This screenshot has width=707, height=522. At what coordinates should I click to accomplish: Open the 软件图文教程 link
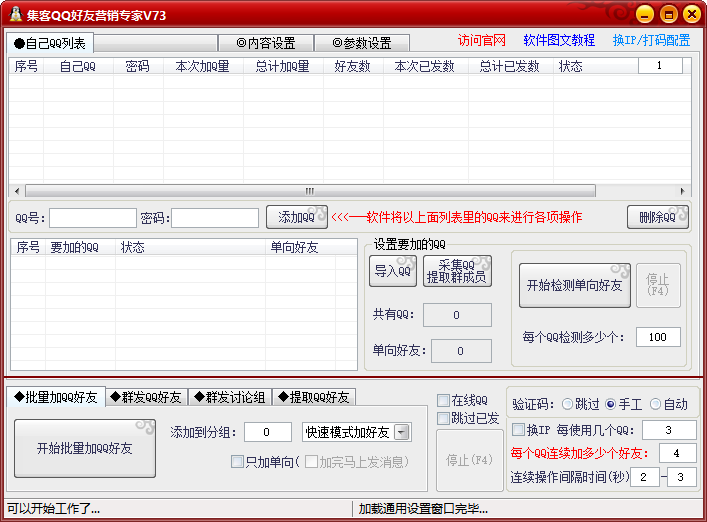tap(559, 41)
